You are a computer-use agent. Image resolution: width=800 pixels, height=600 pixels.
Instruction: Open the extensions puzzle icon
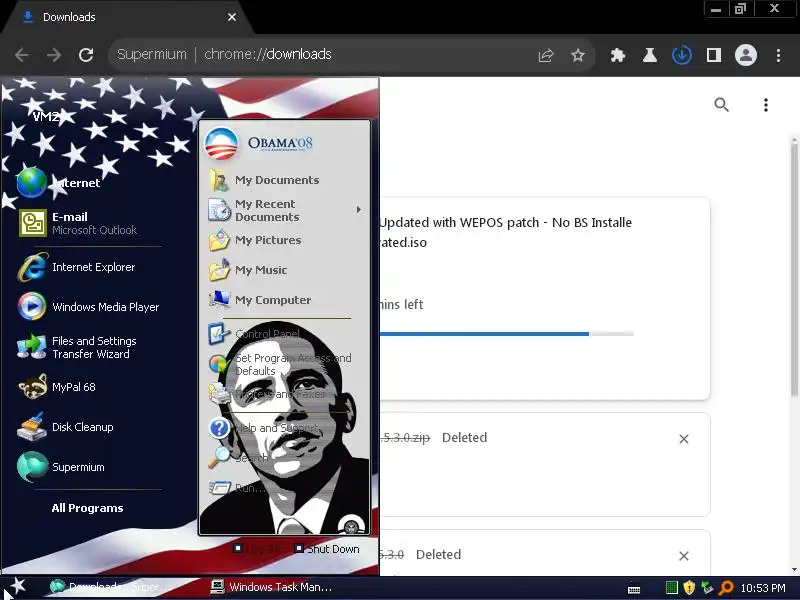point(618,55)
